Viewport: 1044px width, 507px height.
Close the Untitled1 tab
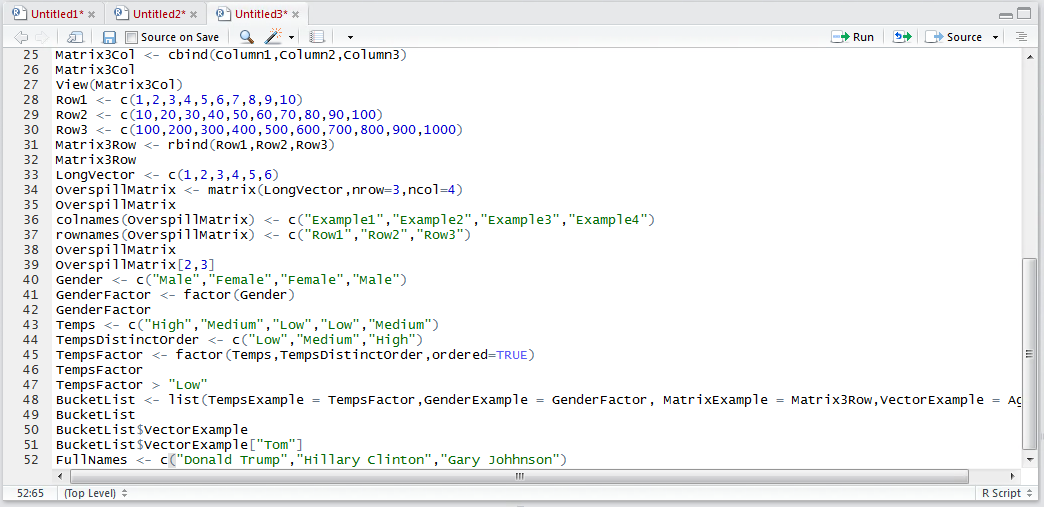coord(92,15)
